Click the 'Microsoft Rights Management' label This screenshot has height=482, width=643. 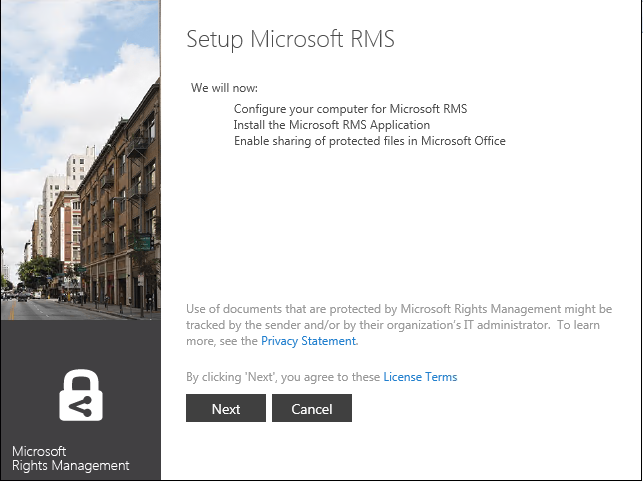[x=71, y=458]
